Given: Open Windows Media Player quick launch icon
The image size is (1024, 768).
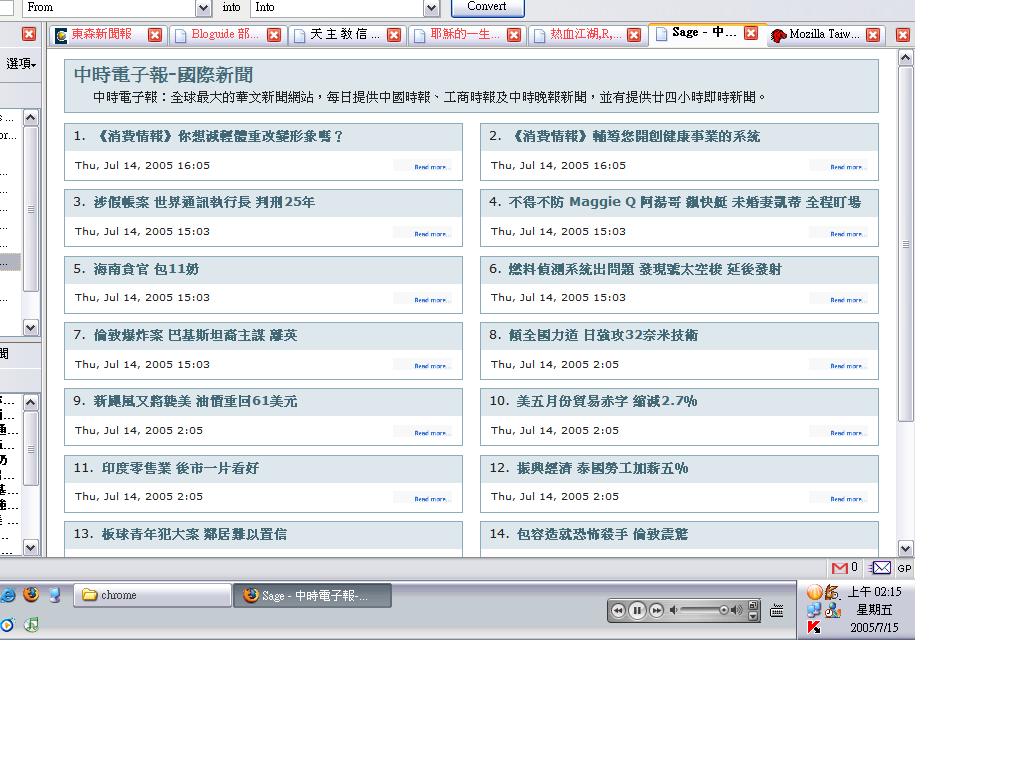Looking at the screenshot, I should 7,625.
